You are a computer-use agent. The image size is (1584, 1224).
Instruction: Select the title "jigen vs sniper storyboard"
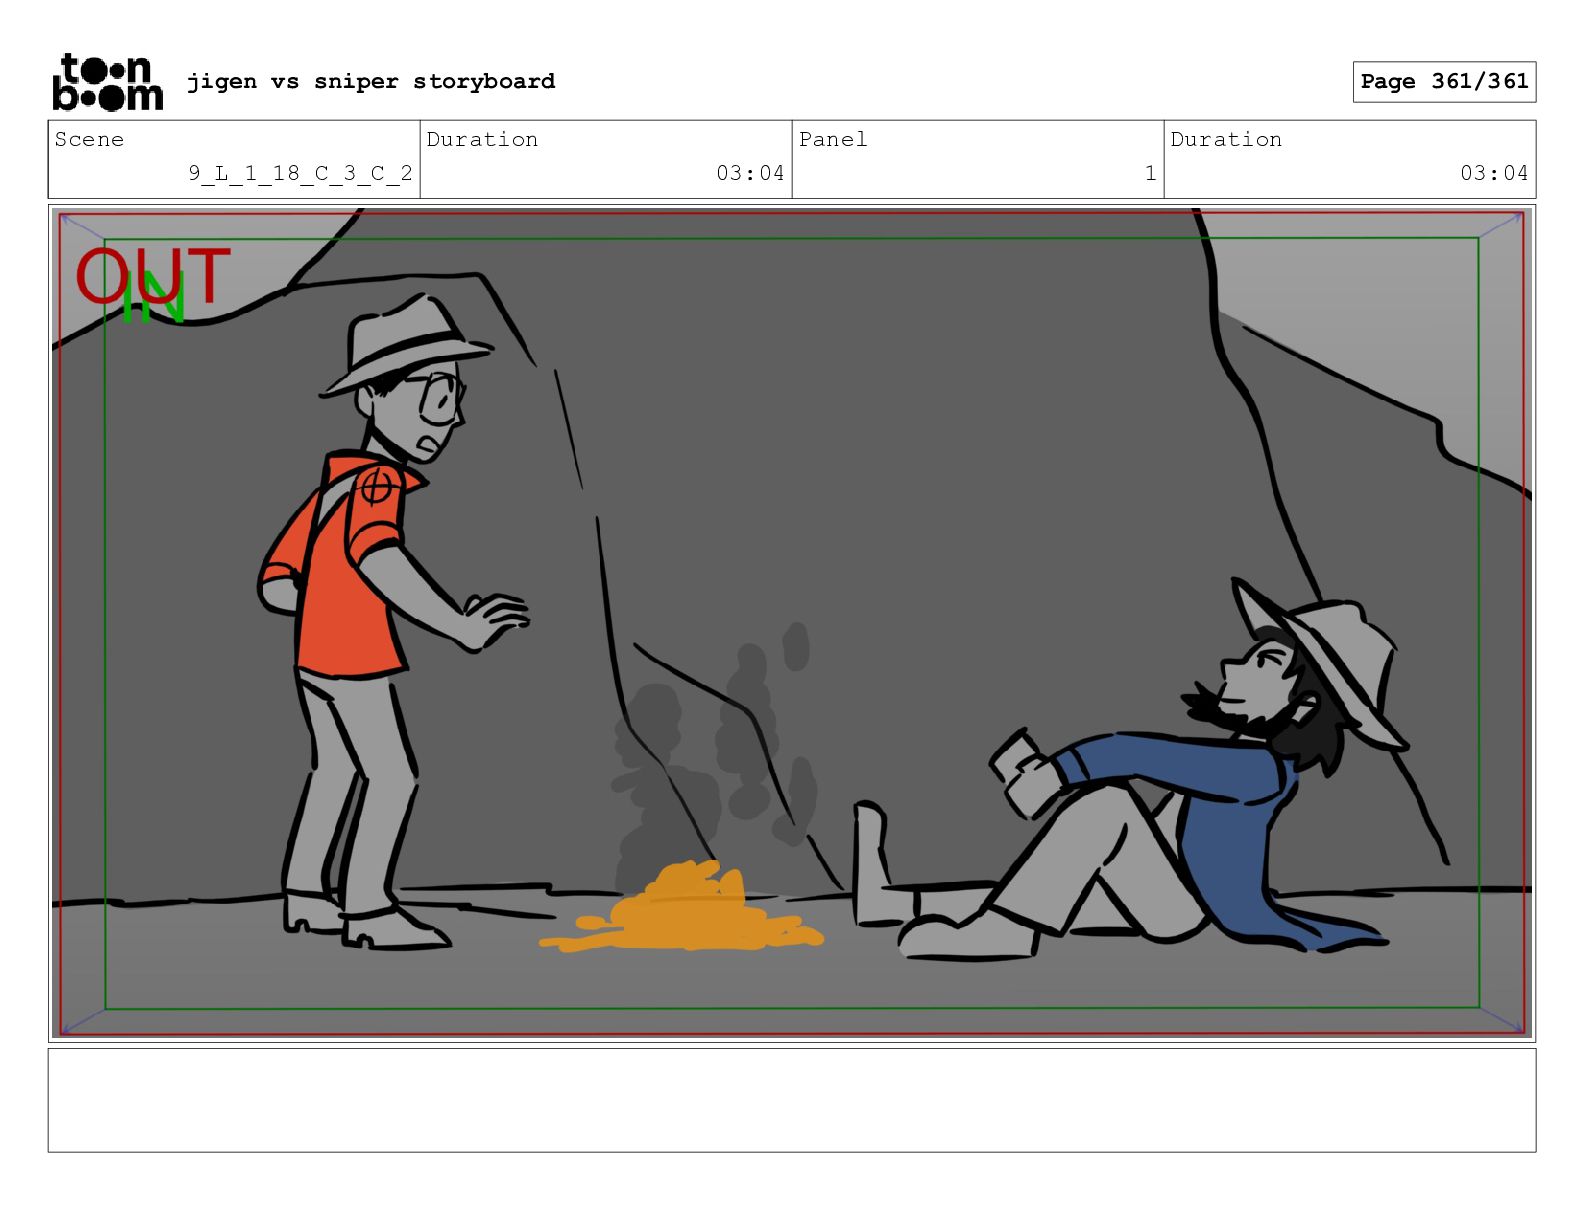coord(371,81)
